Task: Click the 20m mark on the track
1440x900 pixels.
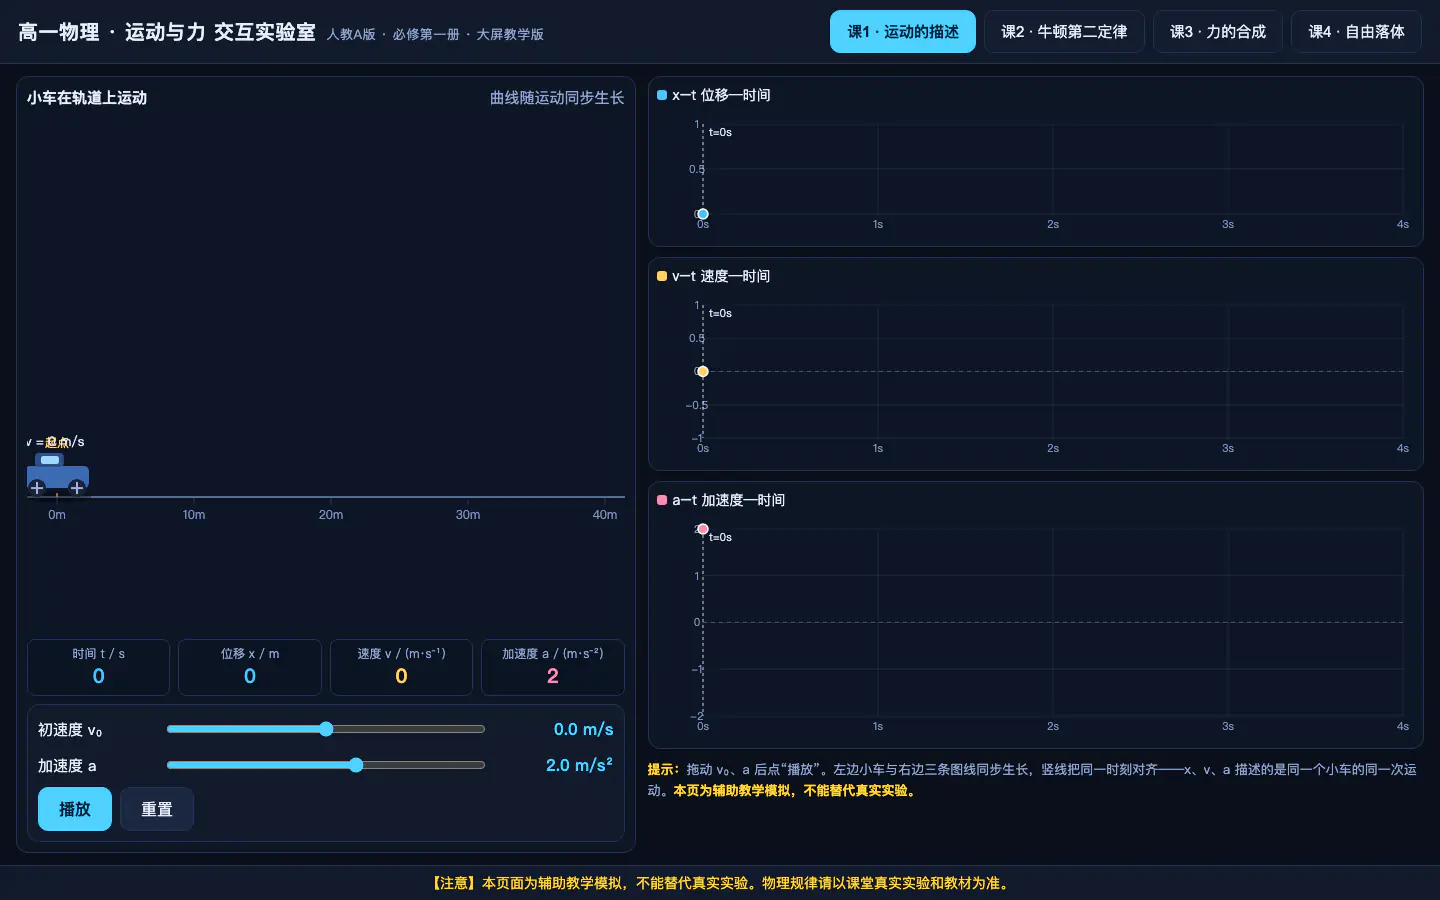Action: (331, 515)
